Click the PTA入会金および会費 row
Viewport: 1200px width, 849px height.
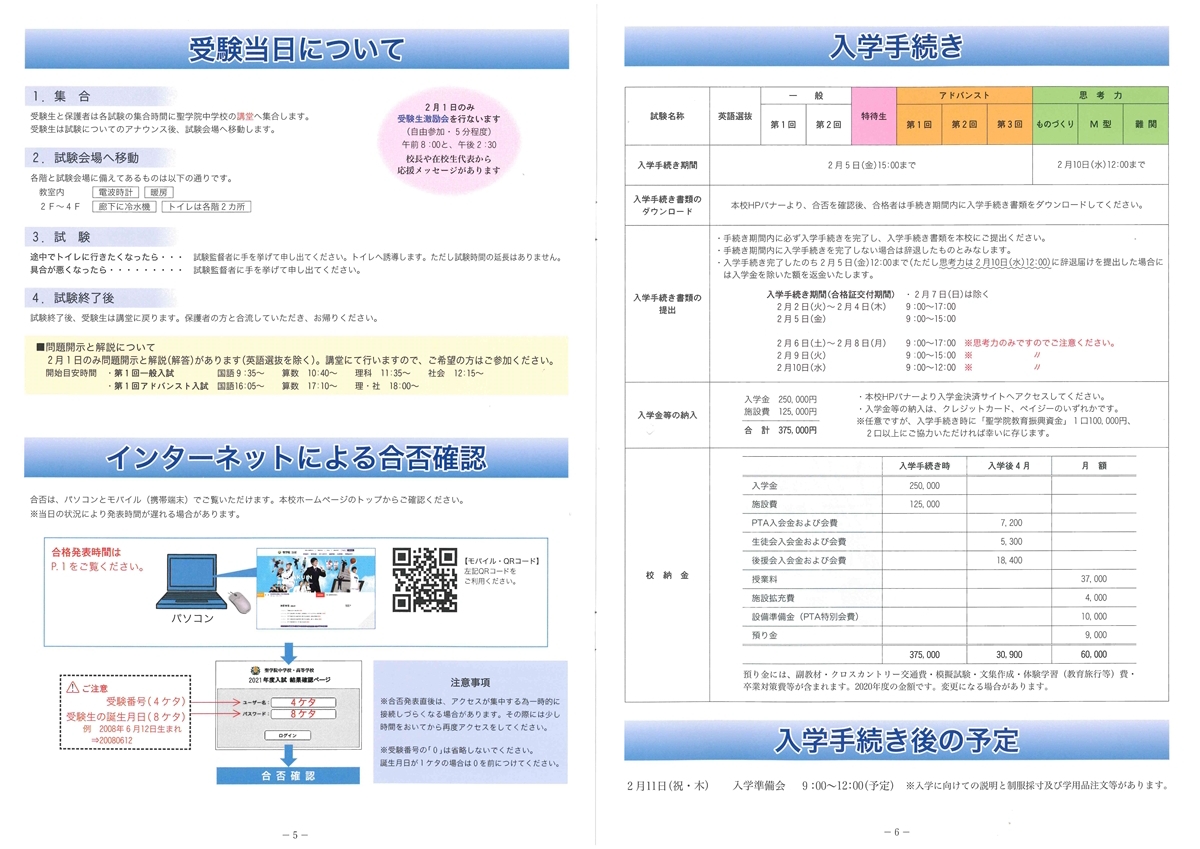click(940, 523)
